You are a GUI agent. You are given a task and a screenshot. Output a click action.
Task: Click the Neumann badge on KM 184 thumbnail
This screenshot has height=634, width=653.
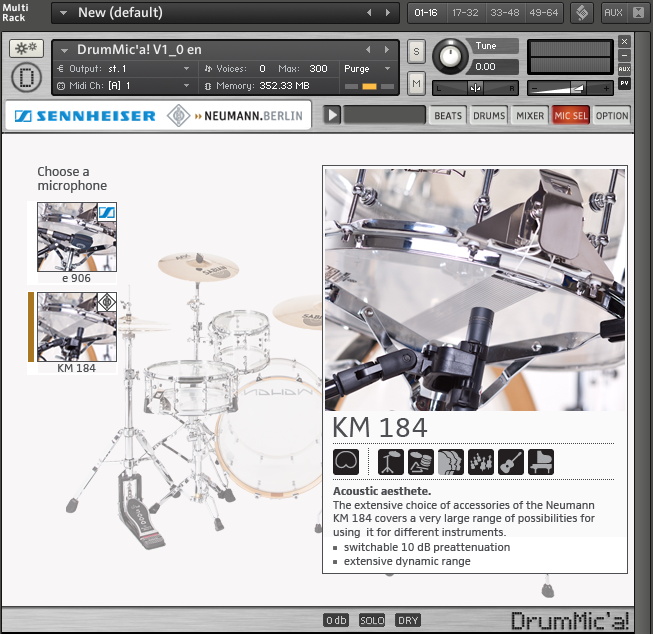(x=107, y=302)
